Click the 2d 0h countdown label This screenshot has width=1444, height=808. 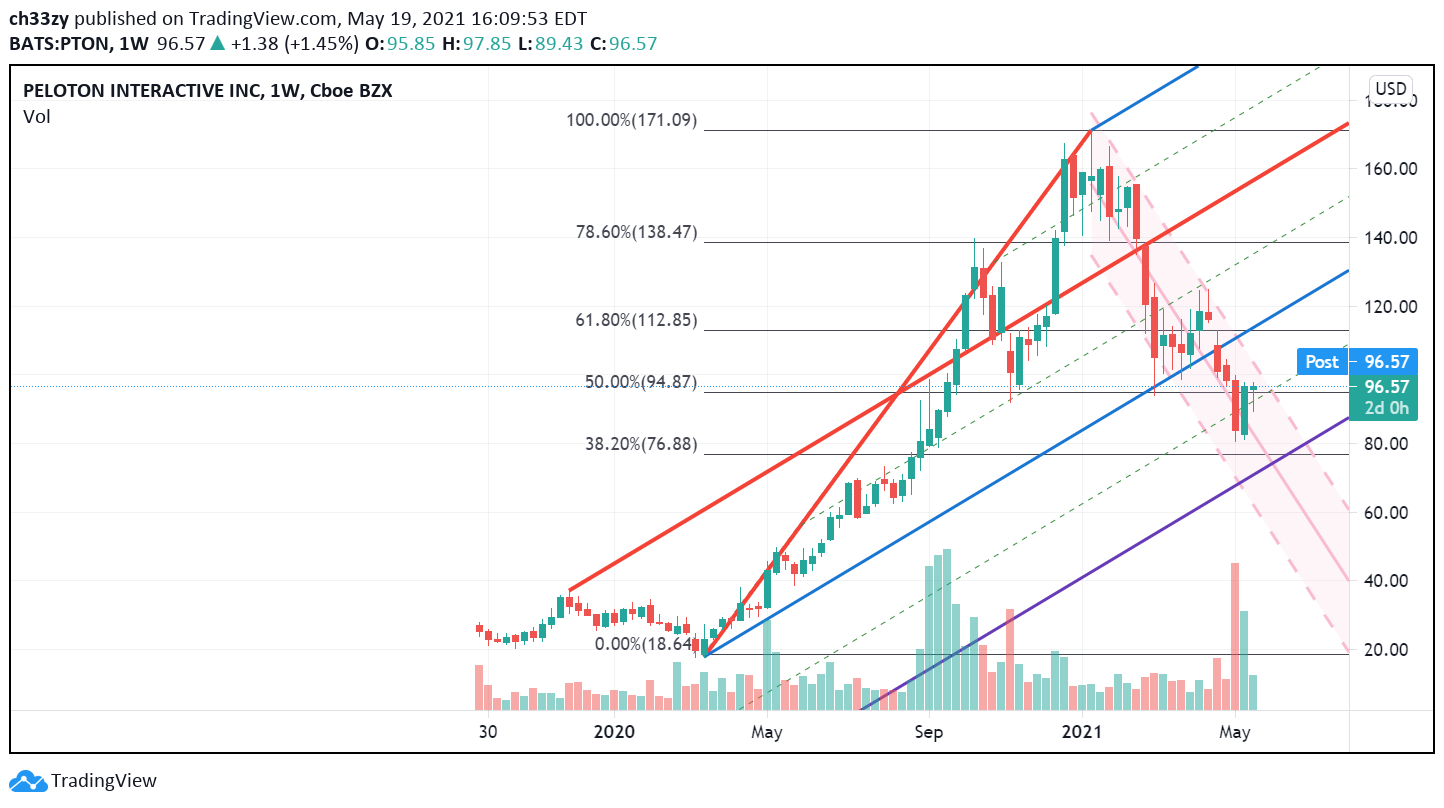click(x=1386, y=408)
